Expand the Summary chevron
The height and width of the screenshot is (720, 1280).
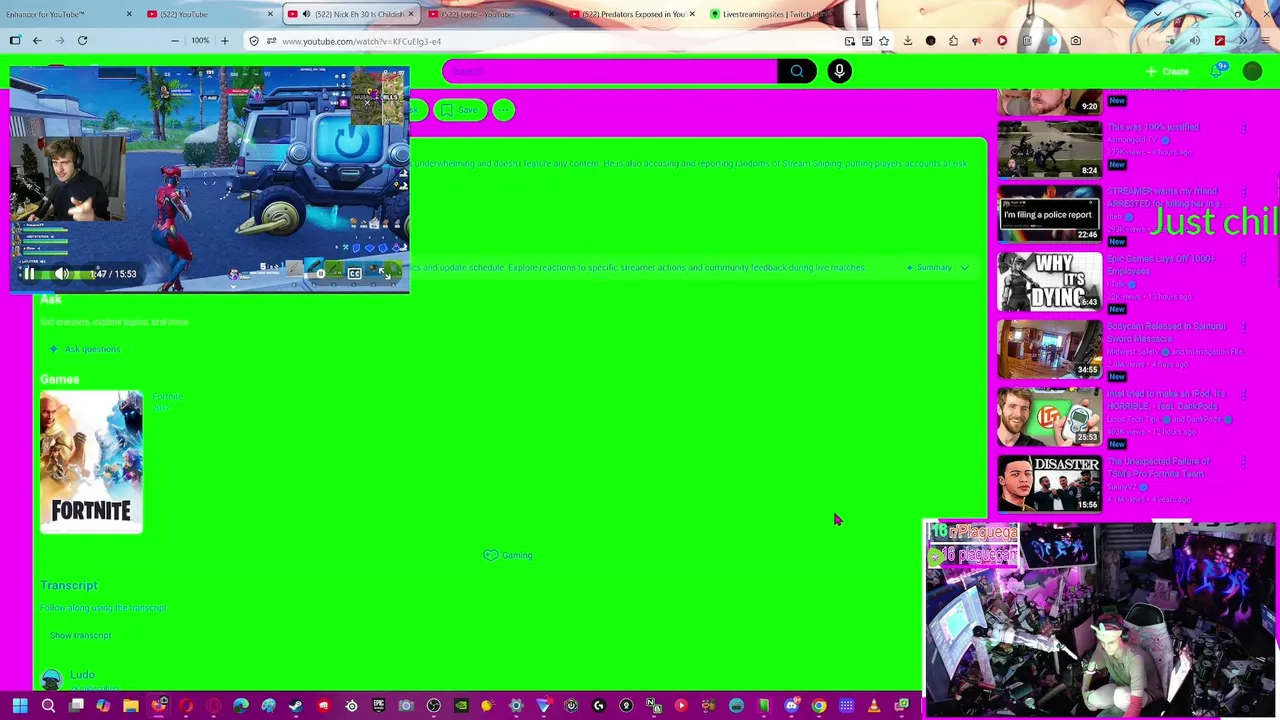click(964, 268)
